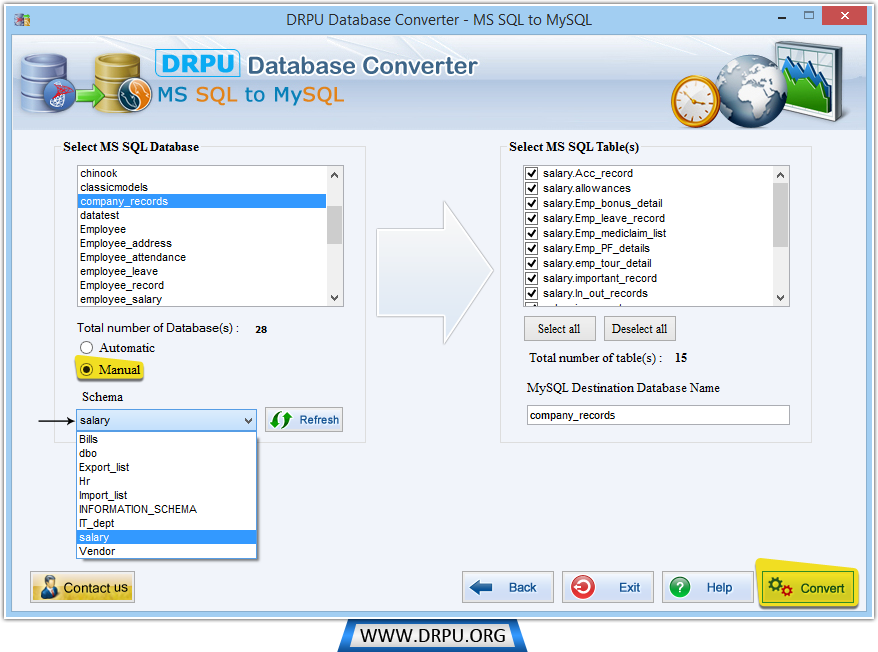Screen dimensions: 878x652
Task: Select the Manual radio option
Action: coord(86,370)
